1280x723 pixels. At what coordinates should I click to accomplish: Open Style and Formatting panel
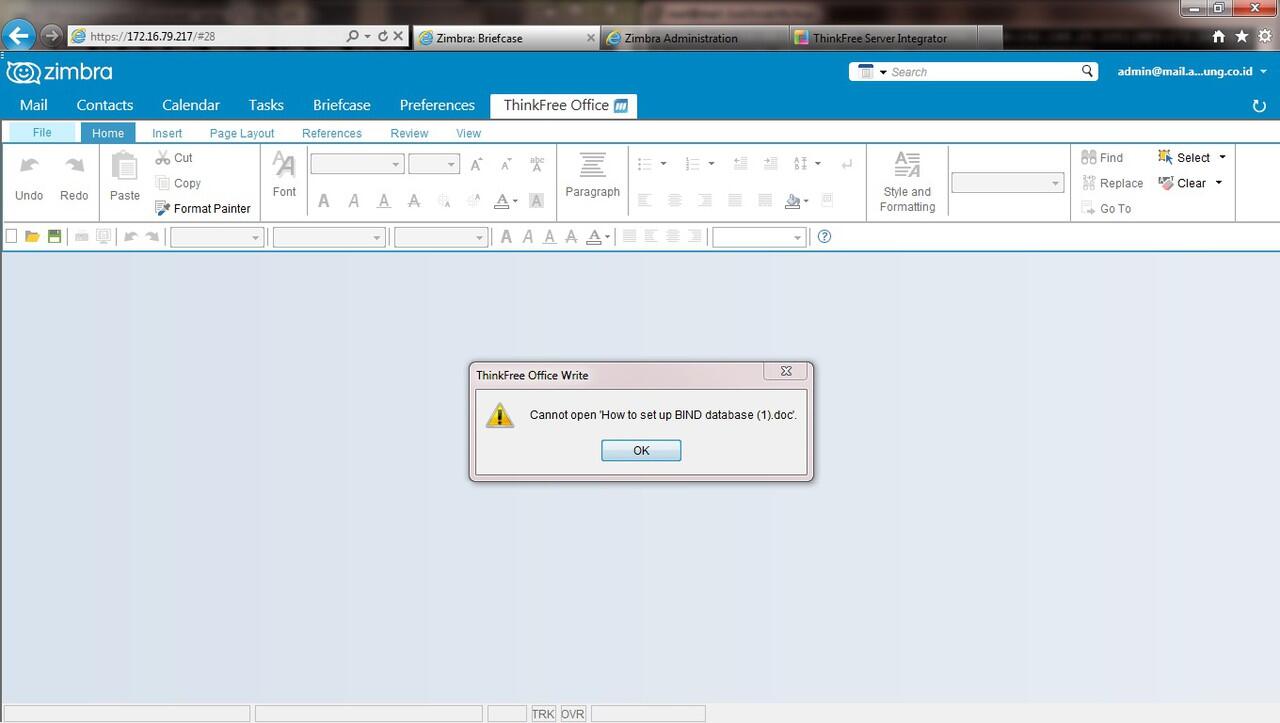(x=907, y=181)
